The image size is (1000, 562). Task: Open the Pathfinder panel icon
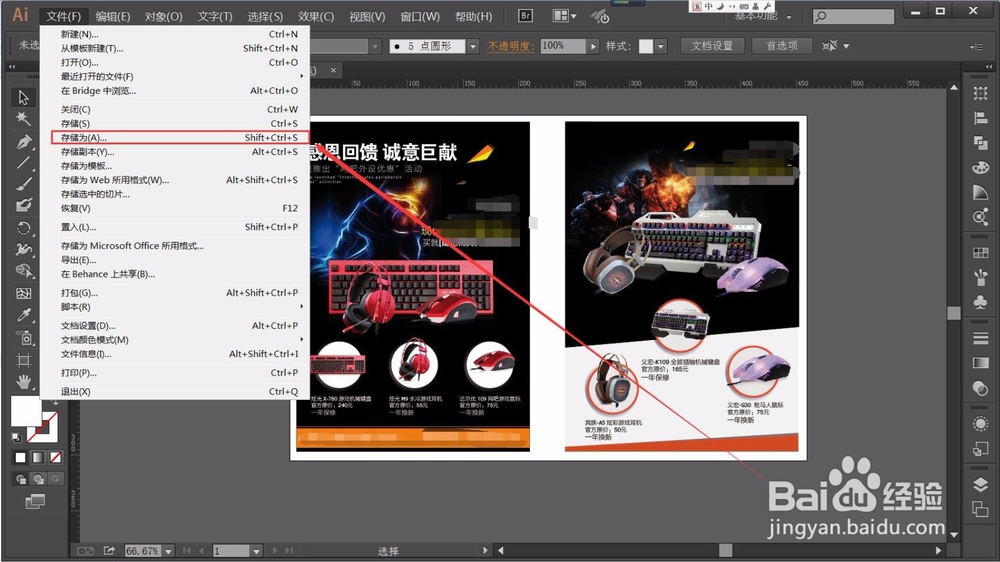click(x=980, y=143)
